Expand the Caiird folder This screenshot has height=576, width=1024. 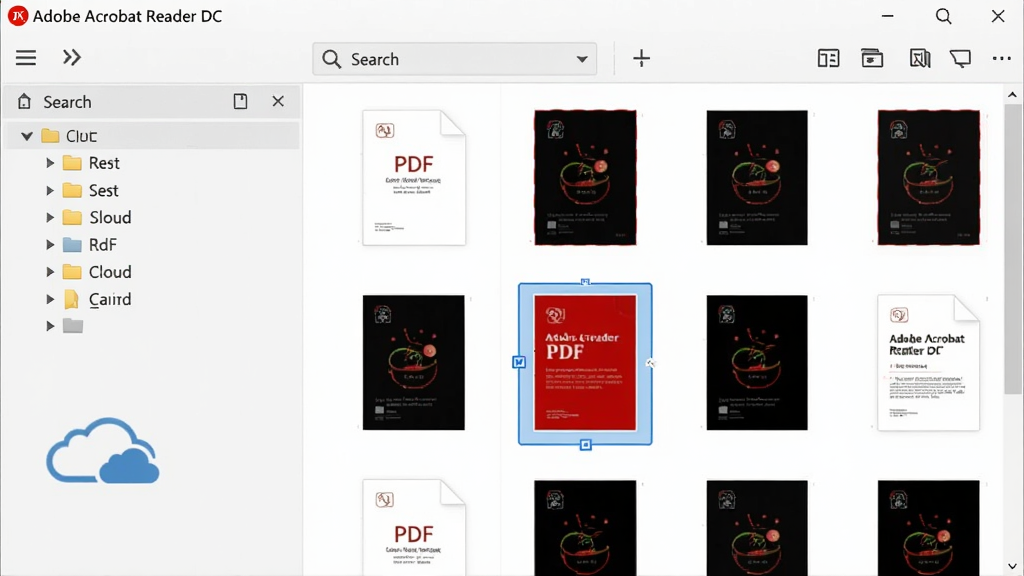tap(50, 299)
